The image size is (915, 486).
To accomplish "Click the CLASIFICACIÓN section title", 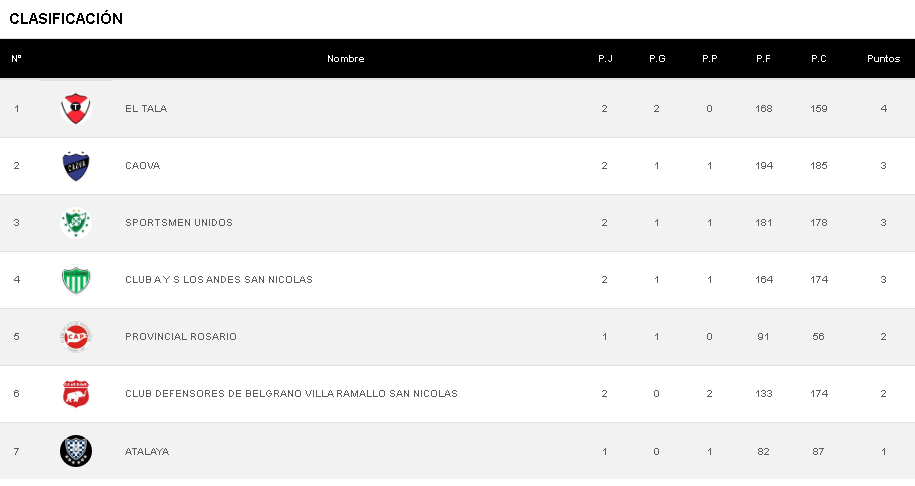I will pos(66,19).
